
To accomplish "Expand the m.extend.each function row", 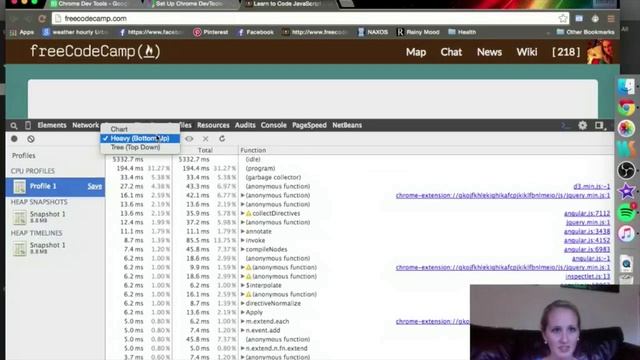I will pos(242,321).
